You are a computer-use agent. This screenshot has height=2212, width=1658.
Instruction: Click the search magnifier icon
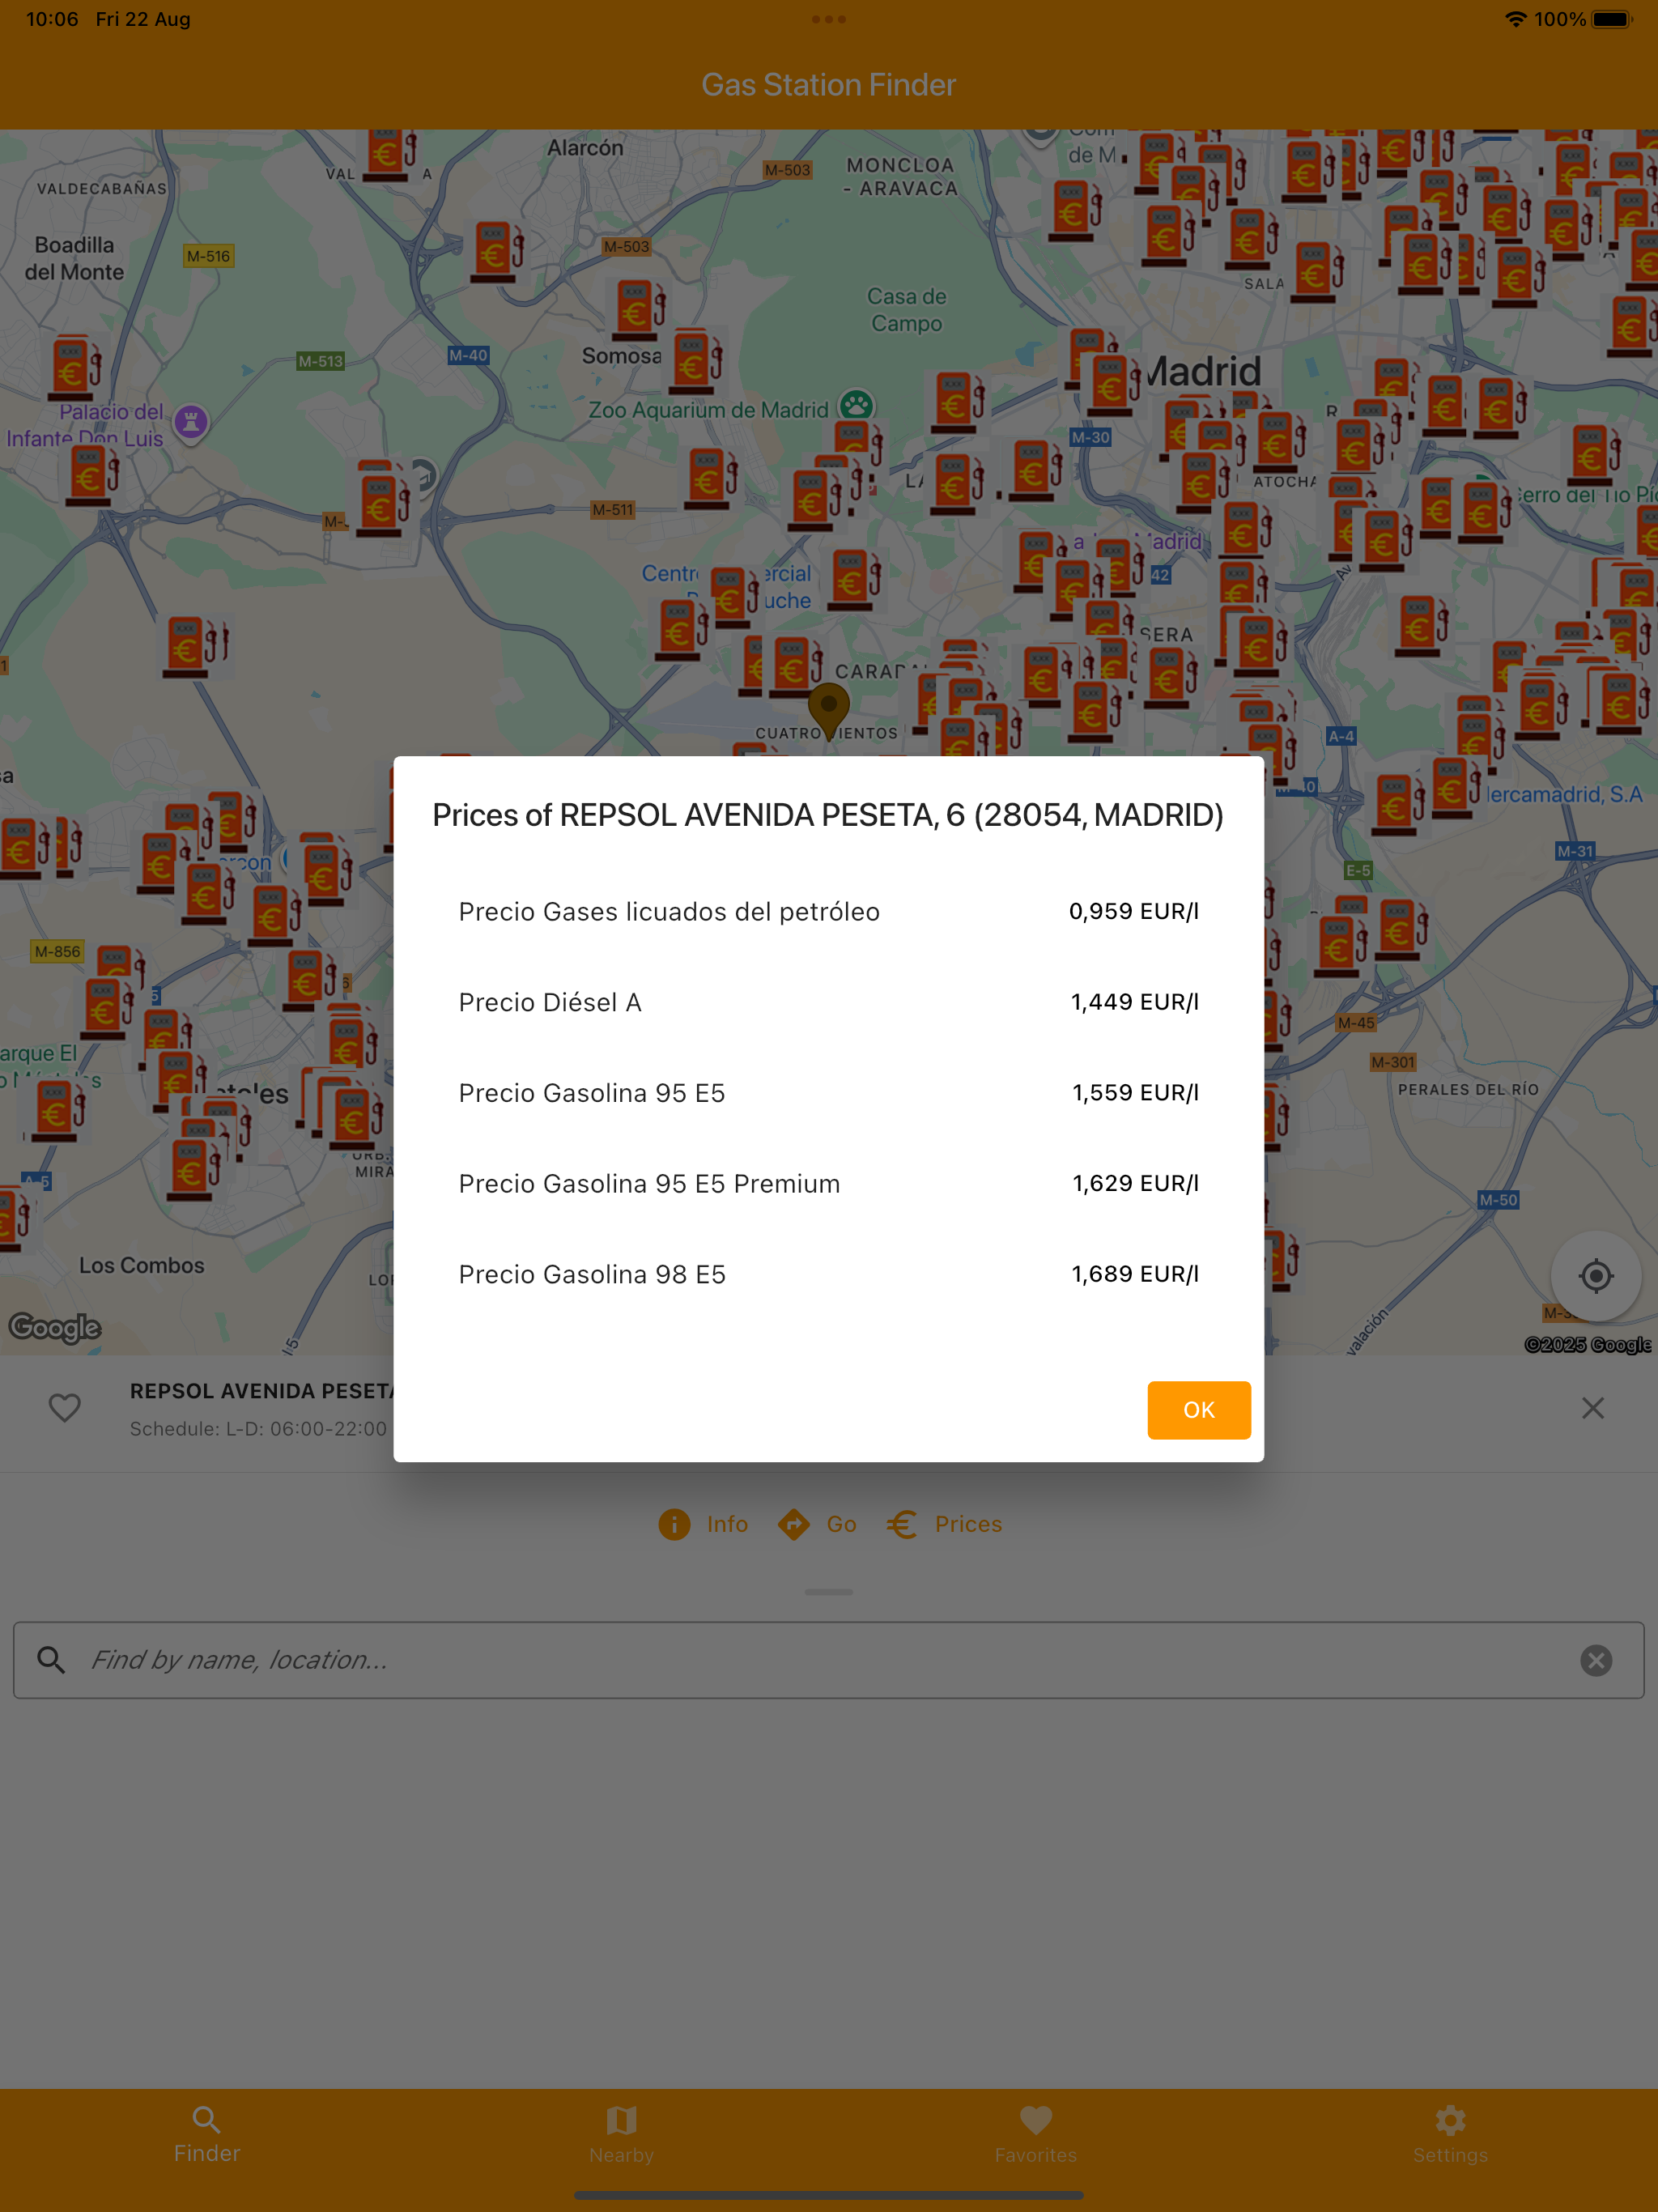51,1660
